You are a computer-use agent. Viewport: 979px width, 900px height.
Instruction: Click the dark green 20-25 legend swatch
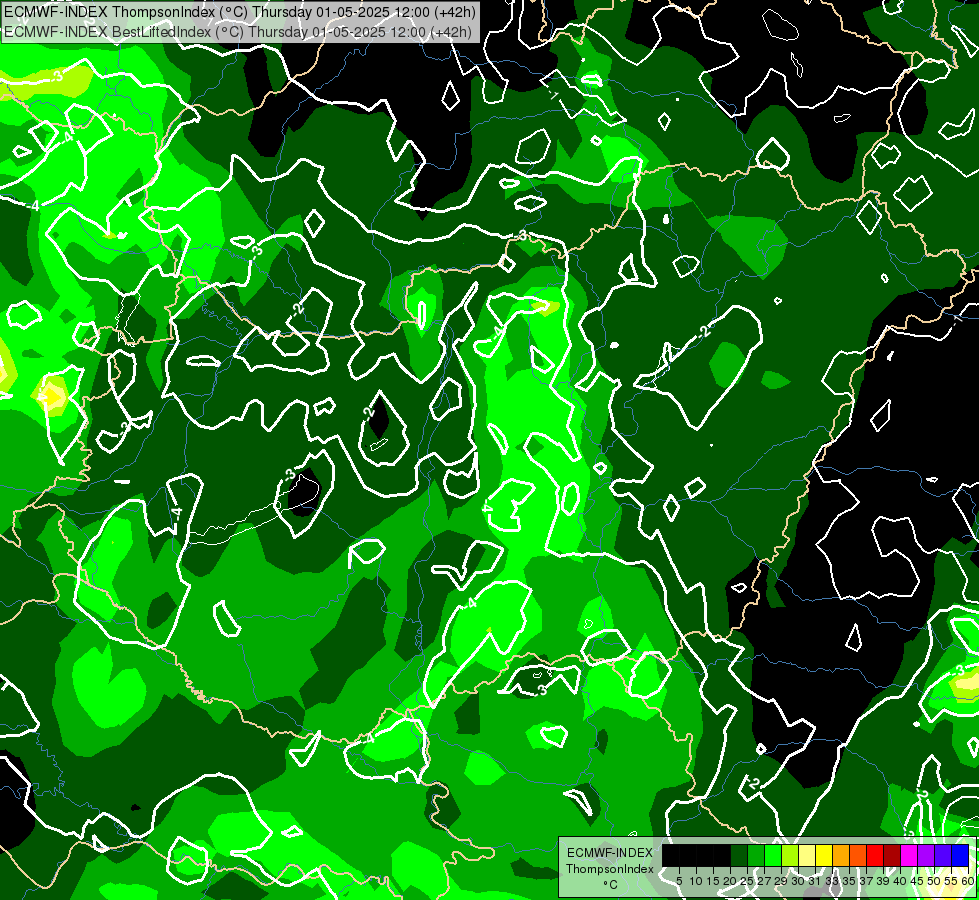[x=739, y=855]
